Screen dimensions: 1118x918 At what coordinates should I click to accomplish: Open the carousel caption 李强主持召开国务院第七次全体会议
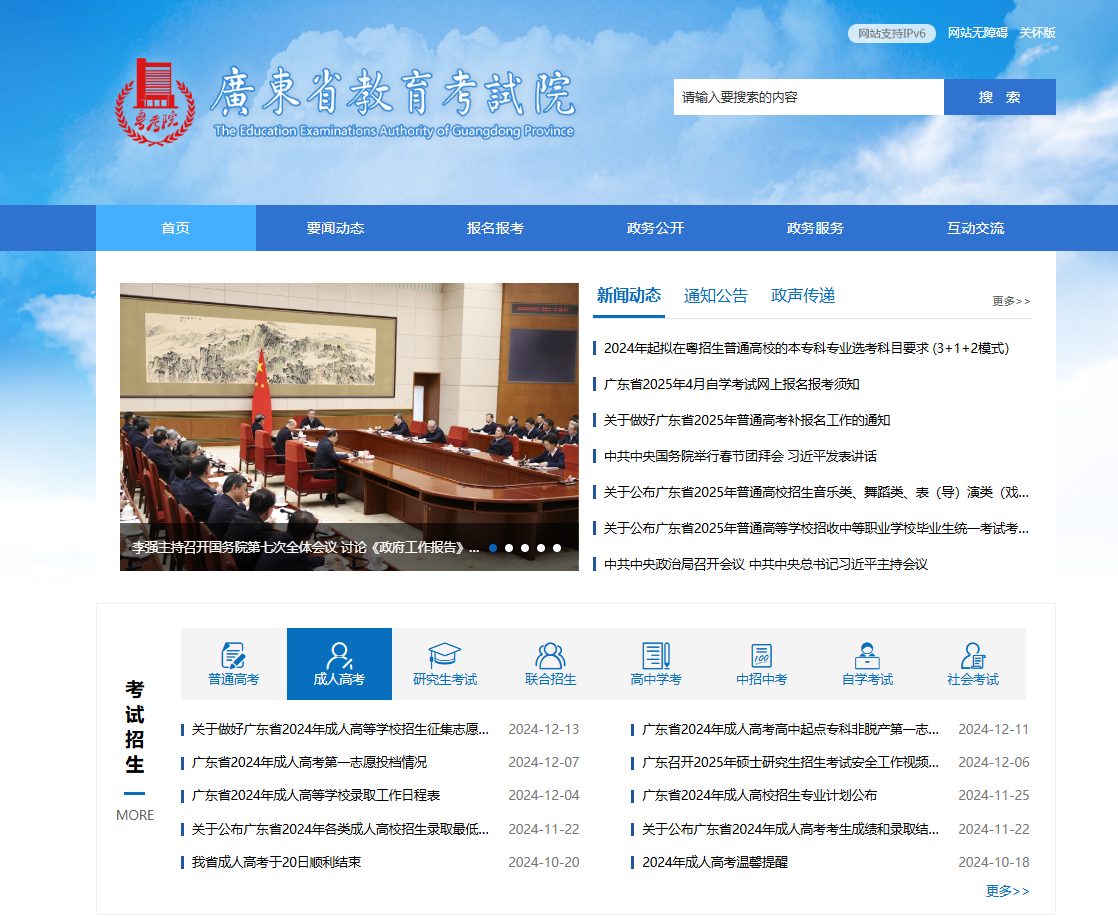[305, 548]
